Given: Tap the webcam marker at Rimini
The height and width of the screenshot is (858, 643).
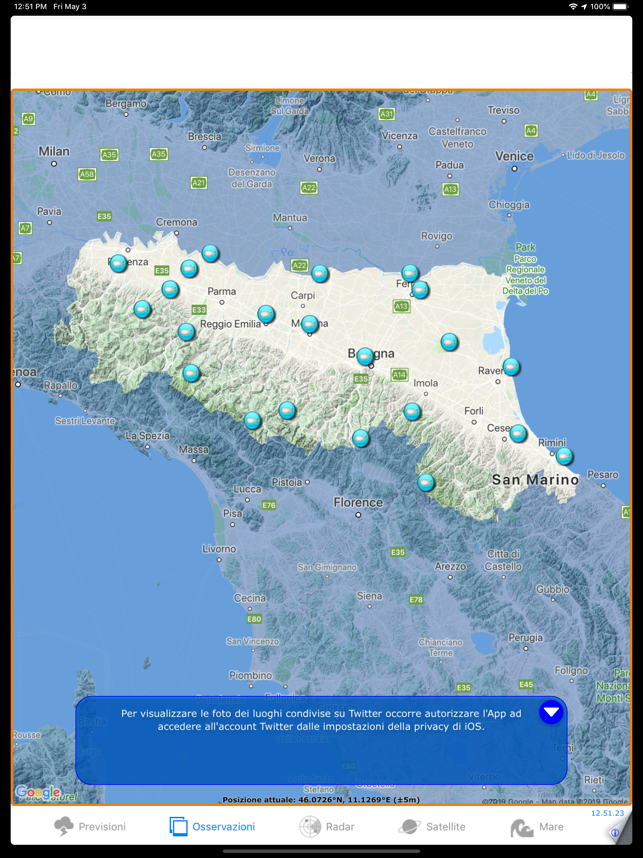Looking at the screenshot, I should (x=564, y=456).
